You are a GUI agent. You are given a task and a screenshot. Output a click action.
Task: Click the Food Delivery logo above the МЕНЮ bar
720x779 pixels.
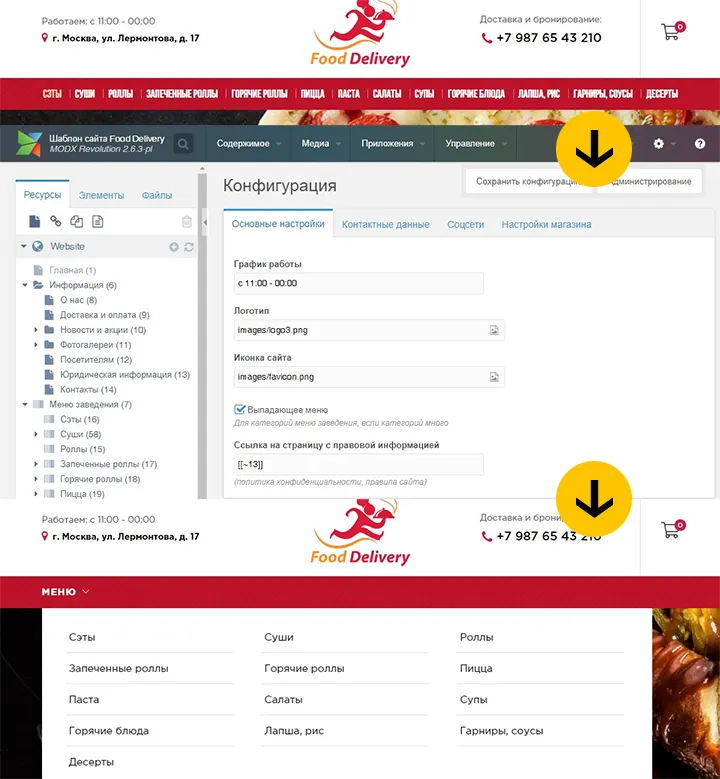[360, 533]
